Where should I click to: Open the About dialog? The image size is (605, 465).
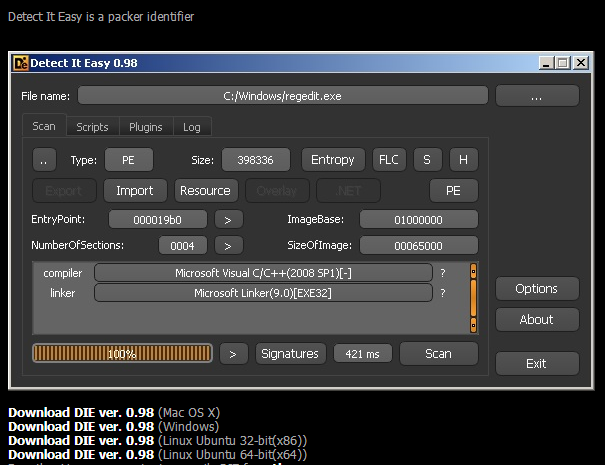pyautogui.click(x=537, y=320)
